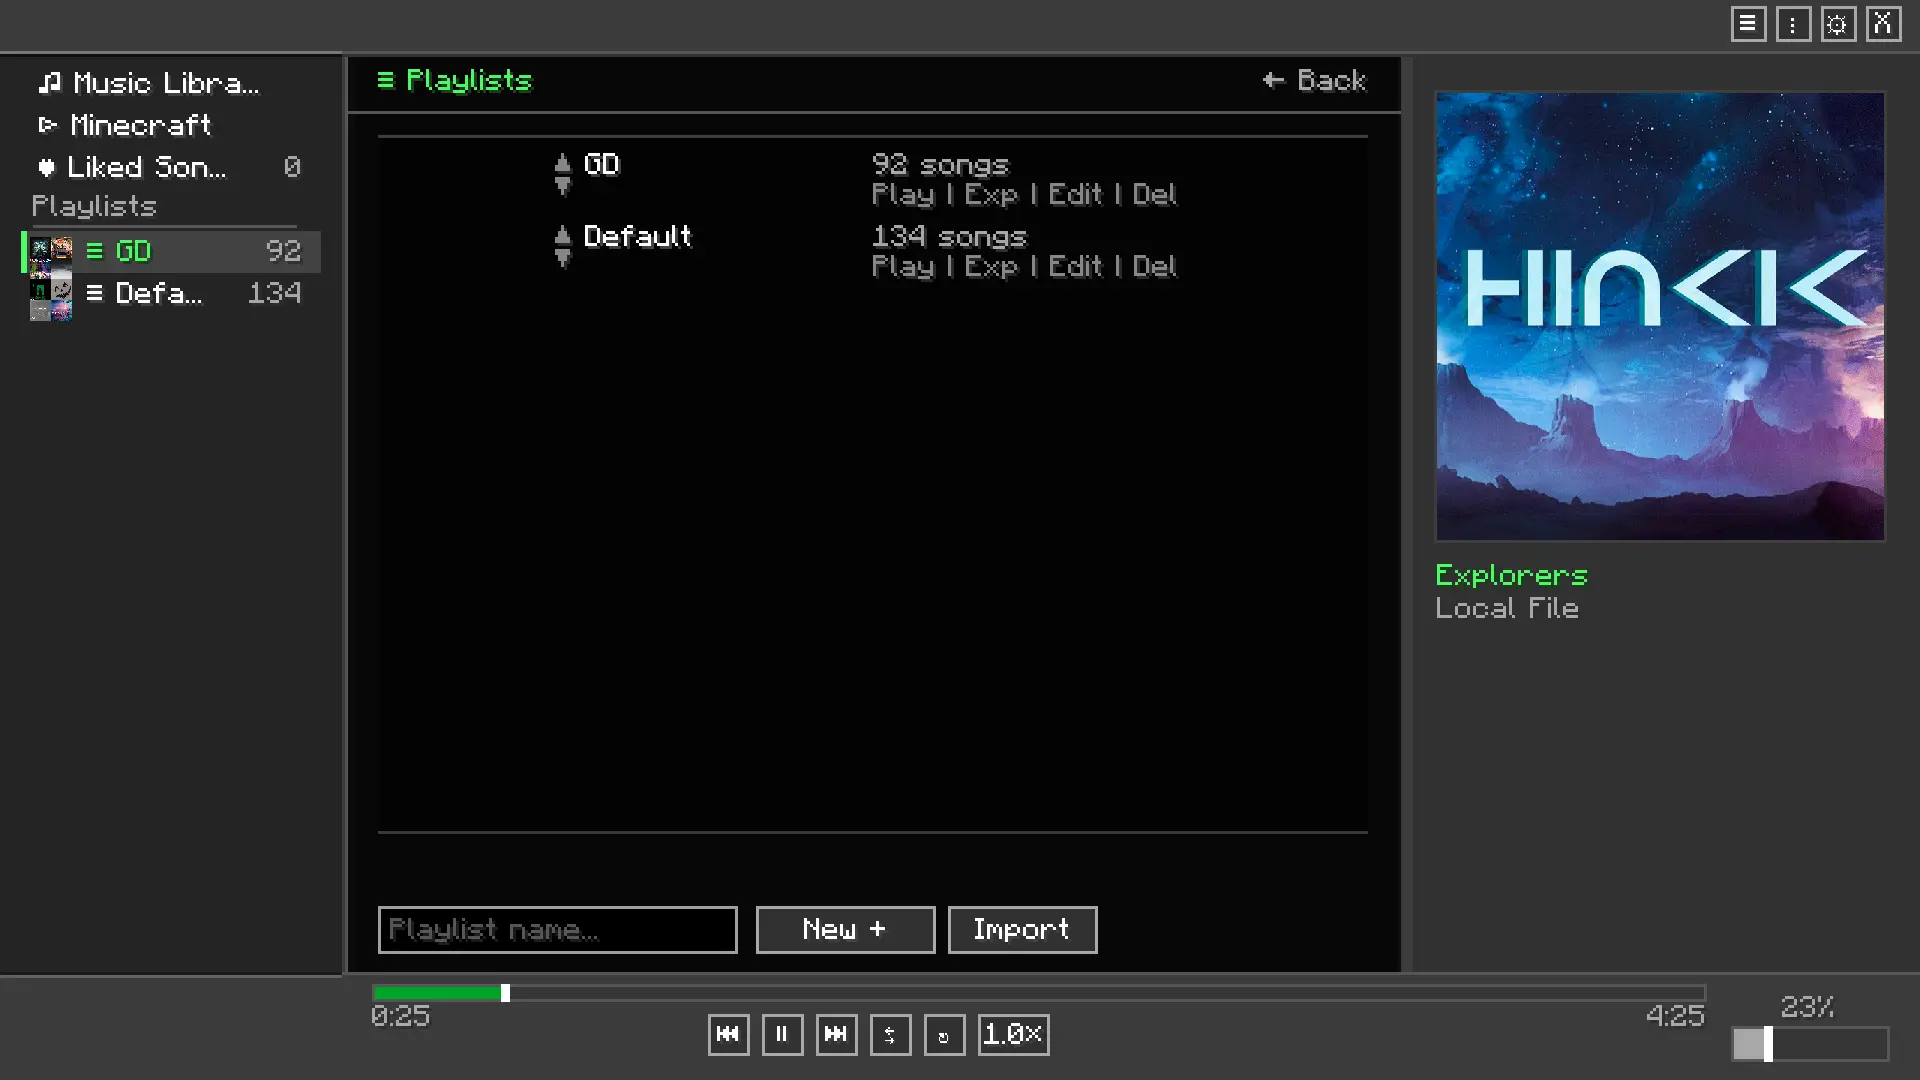Click the '92 songs' count text
The width and height of the screenshot is (1920, 1080).
coord(940,164)
